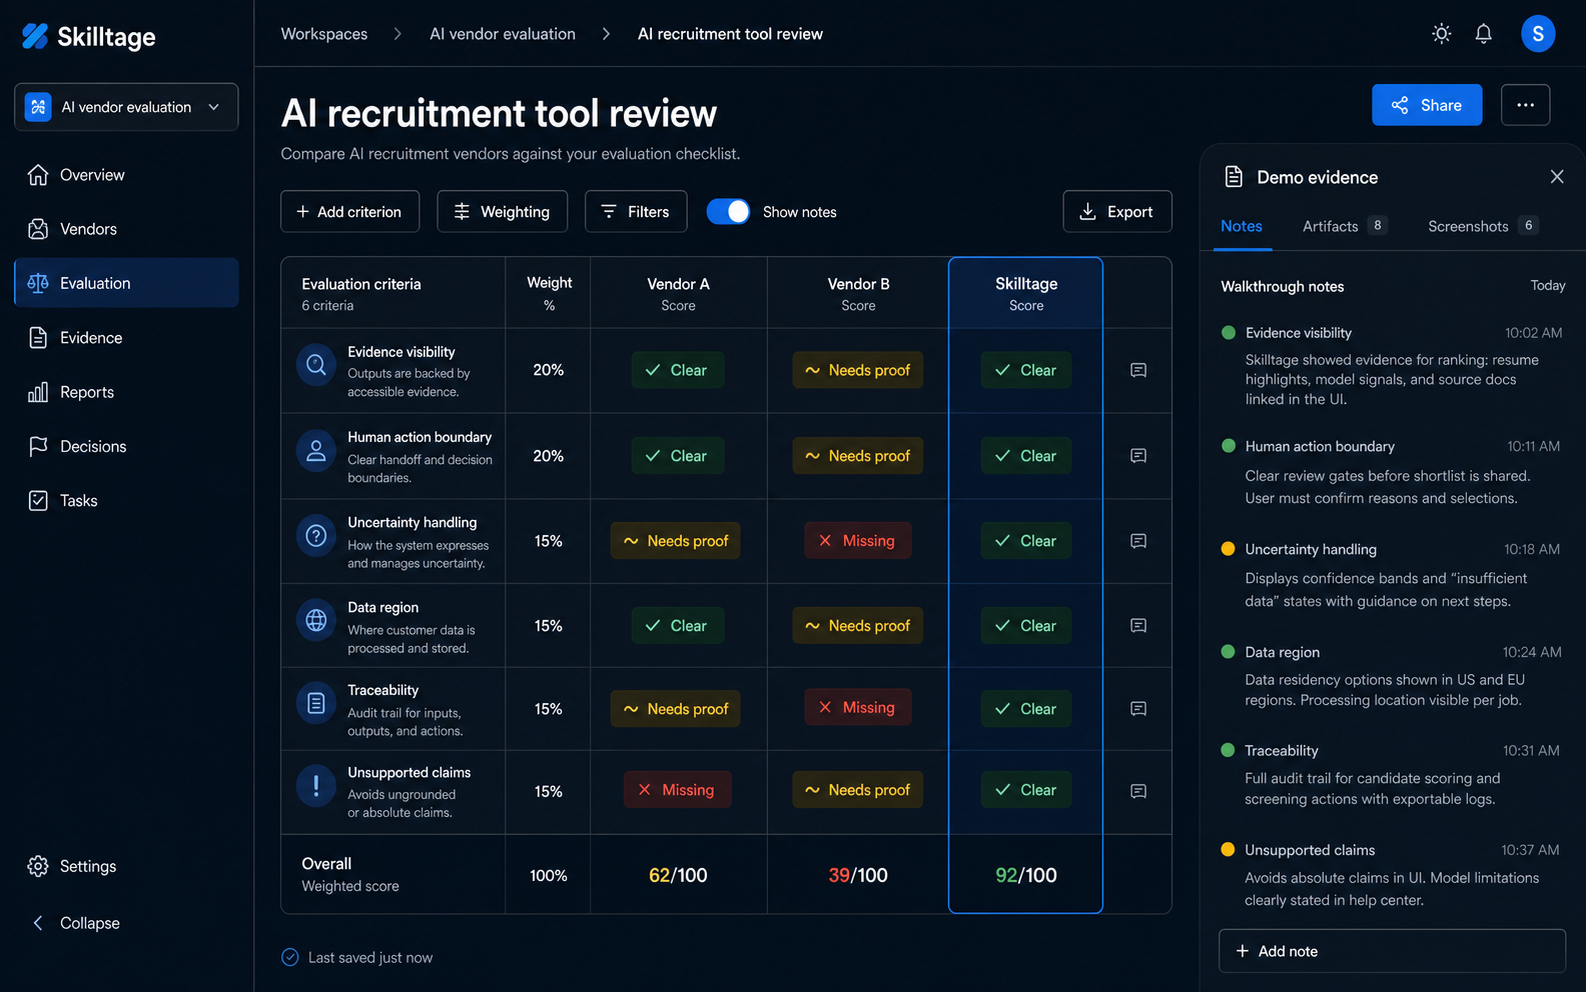Click the Vendor A overall score 62/100
Image resolution: width=1586 pixels, height=992 pixels.
678,875
